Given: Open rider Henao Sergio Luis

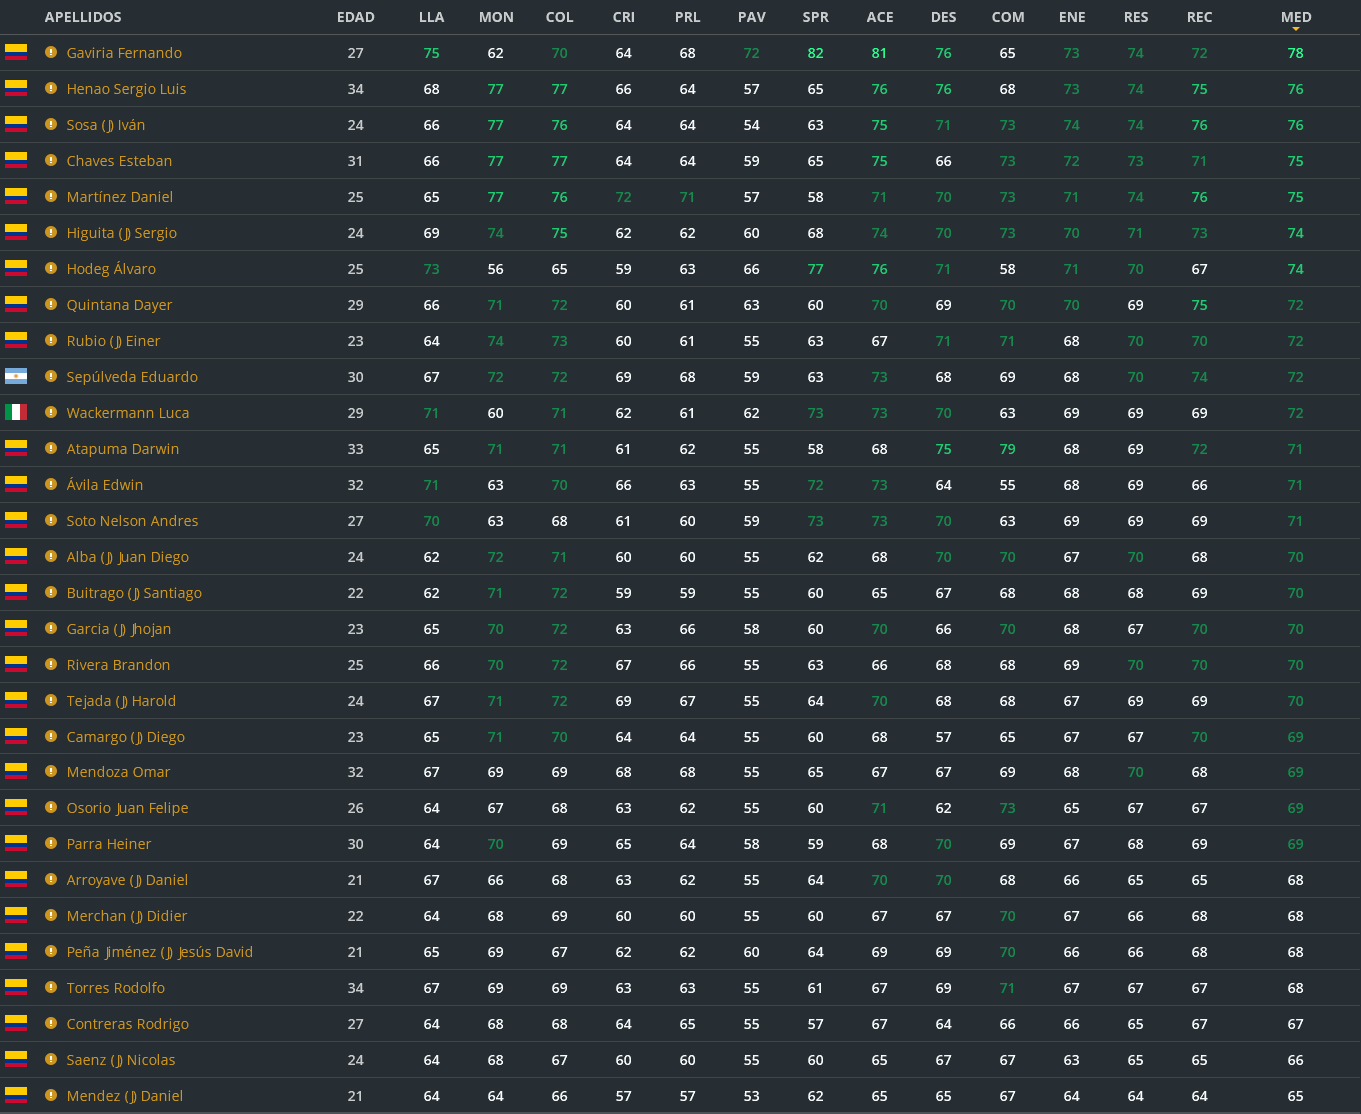Looking at the screenshot, I should (x=126, y=89).
